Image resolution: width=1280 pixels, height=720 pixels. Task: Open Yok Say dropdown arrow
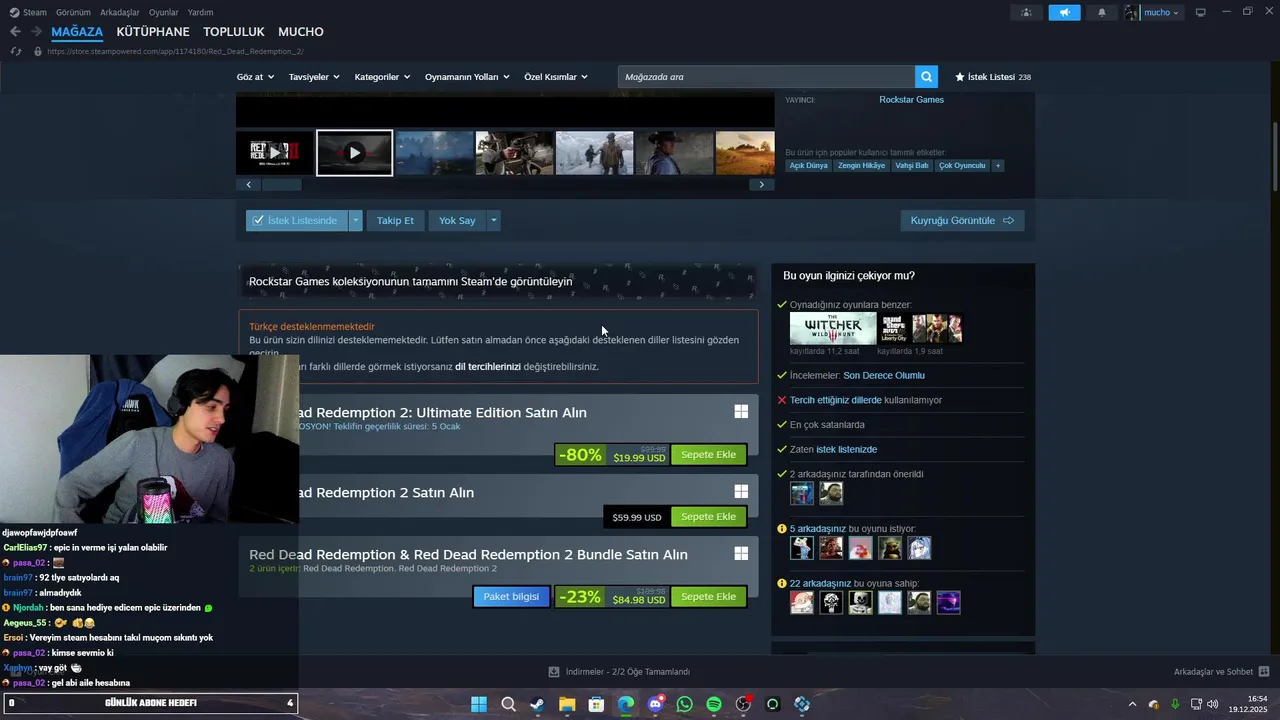pyautogui.click(x=493, y=220)
